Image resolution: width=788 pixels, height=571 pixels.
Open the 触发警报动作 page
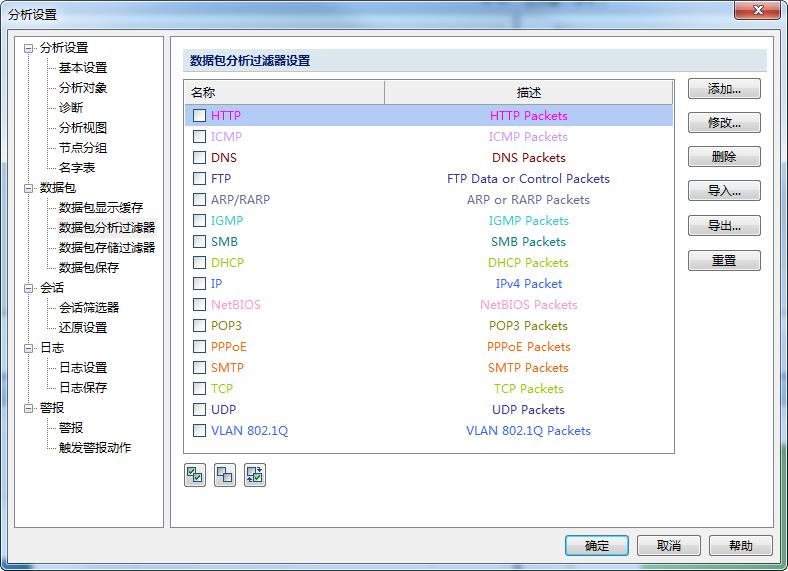pos(95,448)
